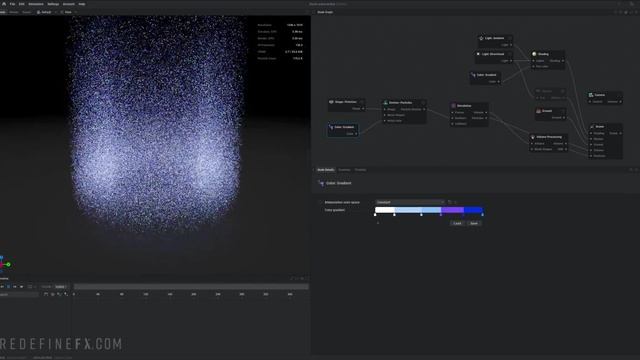Open the View dropdown in viewport toolbar
Screen dimensions: 640x360
[68, 12]
